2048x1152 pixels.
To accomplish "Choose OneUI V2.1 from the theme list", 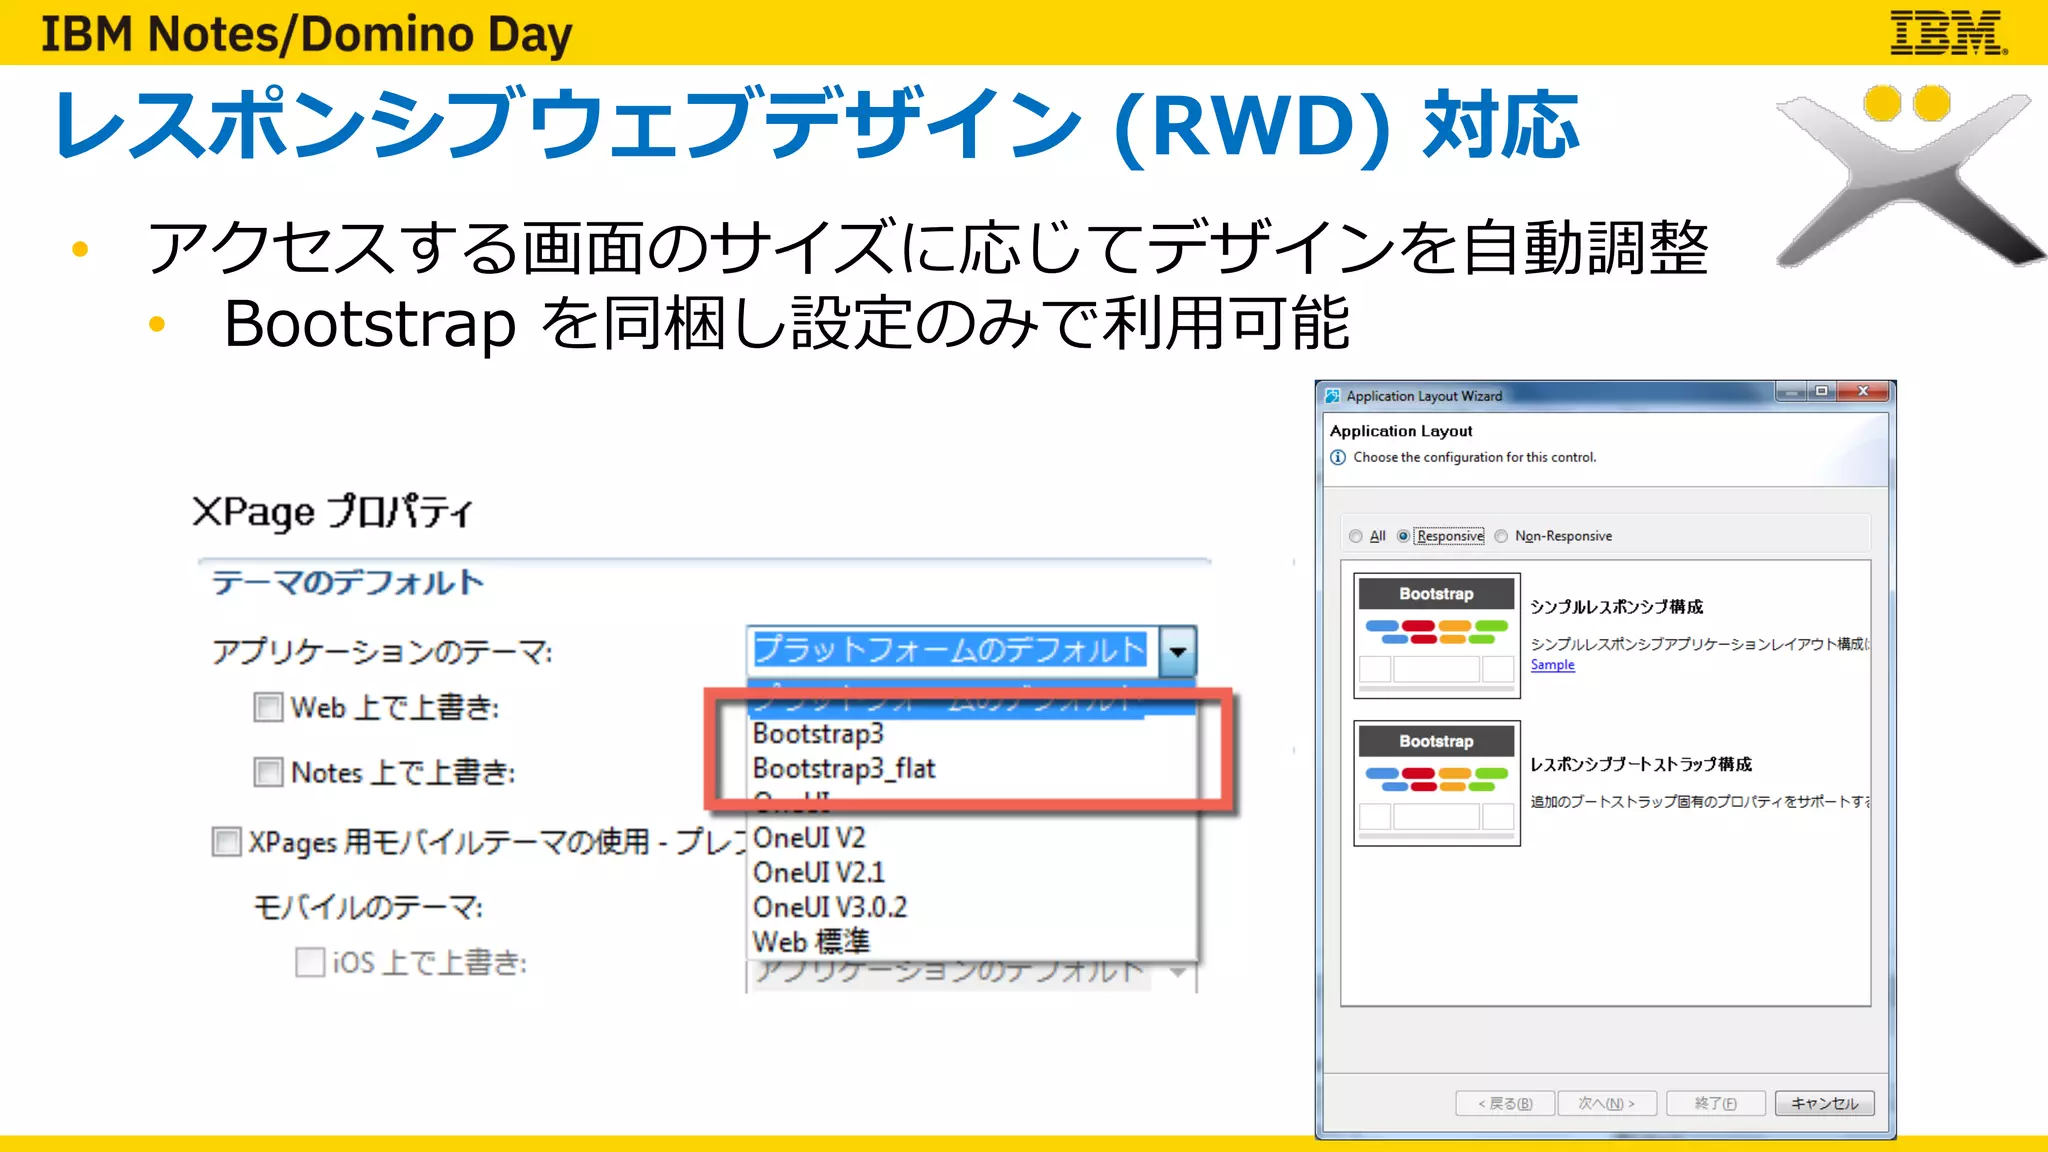I will [819, 872].
